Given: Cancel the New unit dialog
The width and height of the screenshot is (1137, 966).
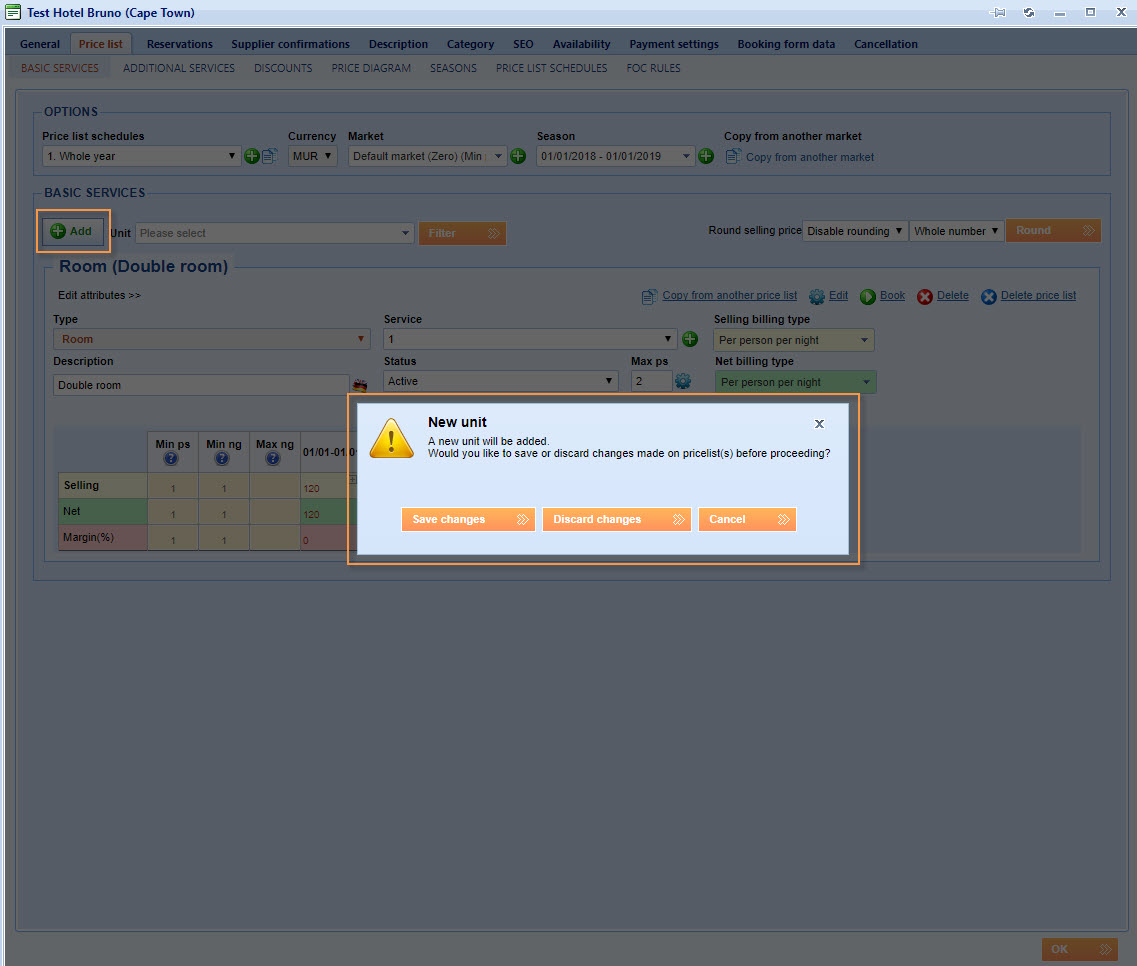Looking at the screenshot, I should coord(748,519).
